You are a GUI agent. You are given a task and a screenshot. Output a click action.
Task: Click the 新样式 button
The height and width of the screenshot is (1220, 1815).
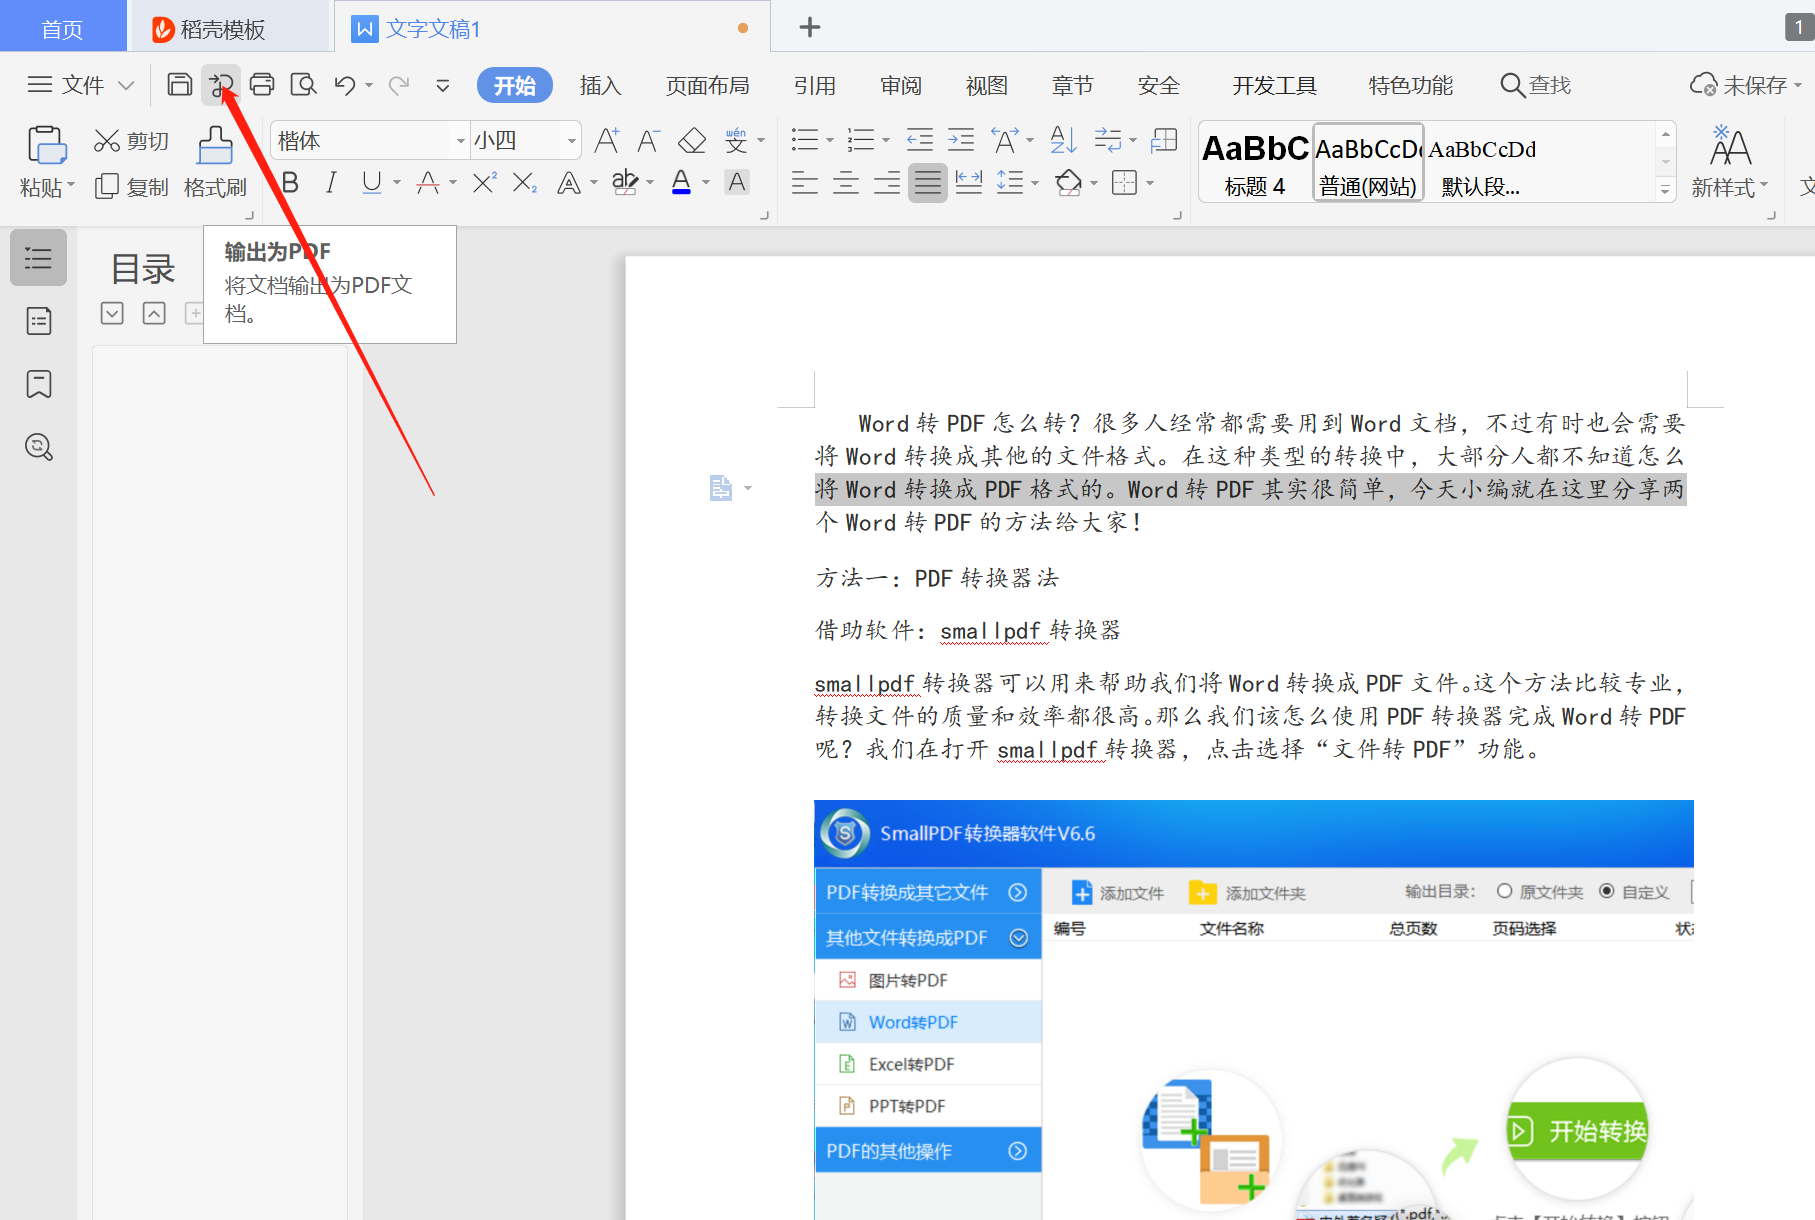click(1730, 162)
